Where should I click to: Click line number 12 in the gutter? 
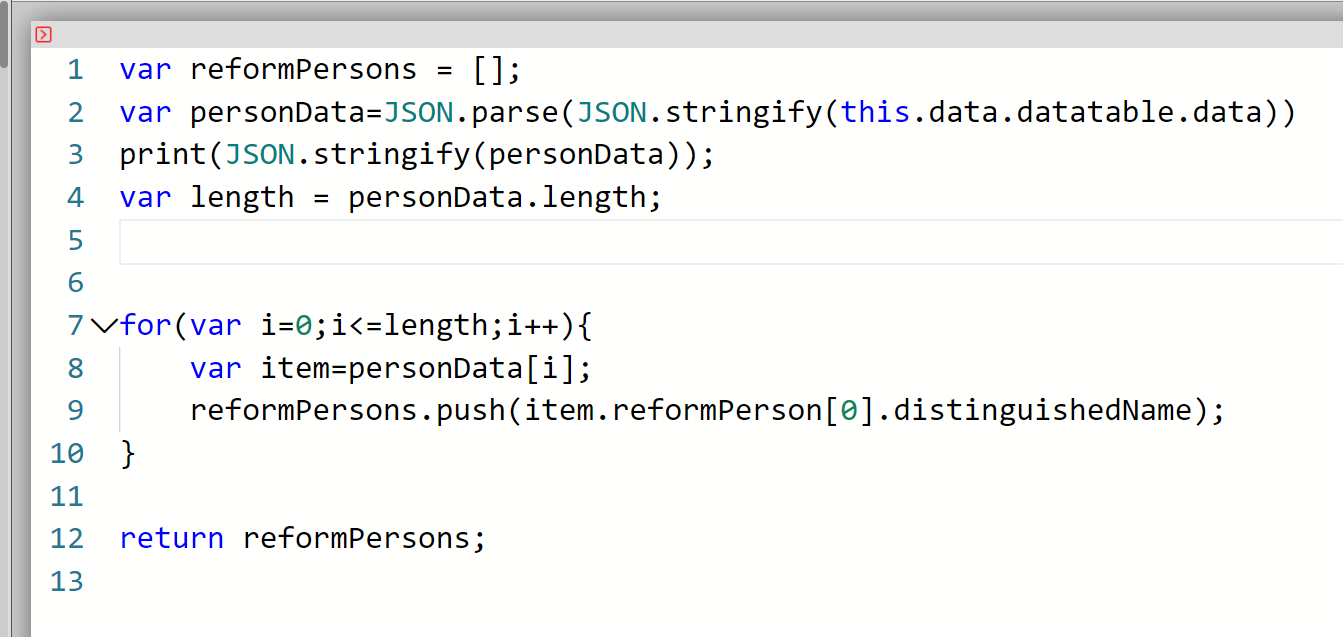click(67, 539)
